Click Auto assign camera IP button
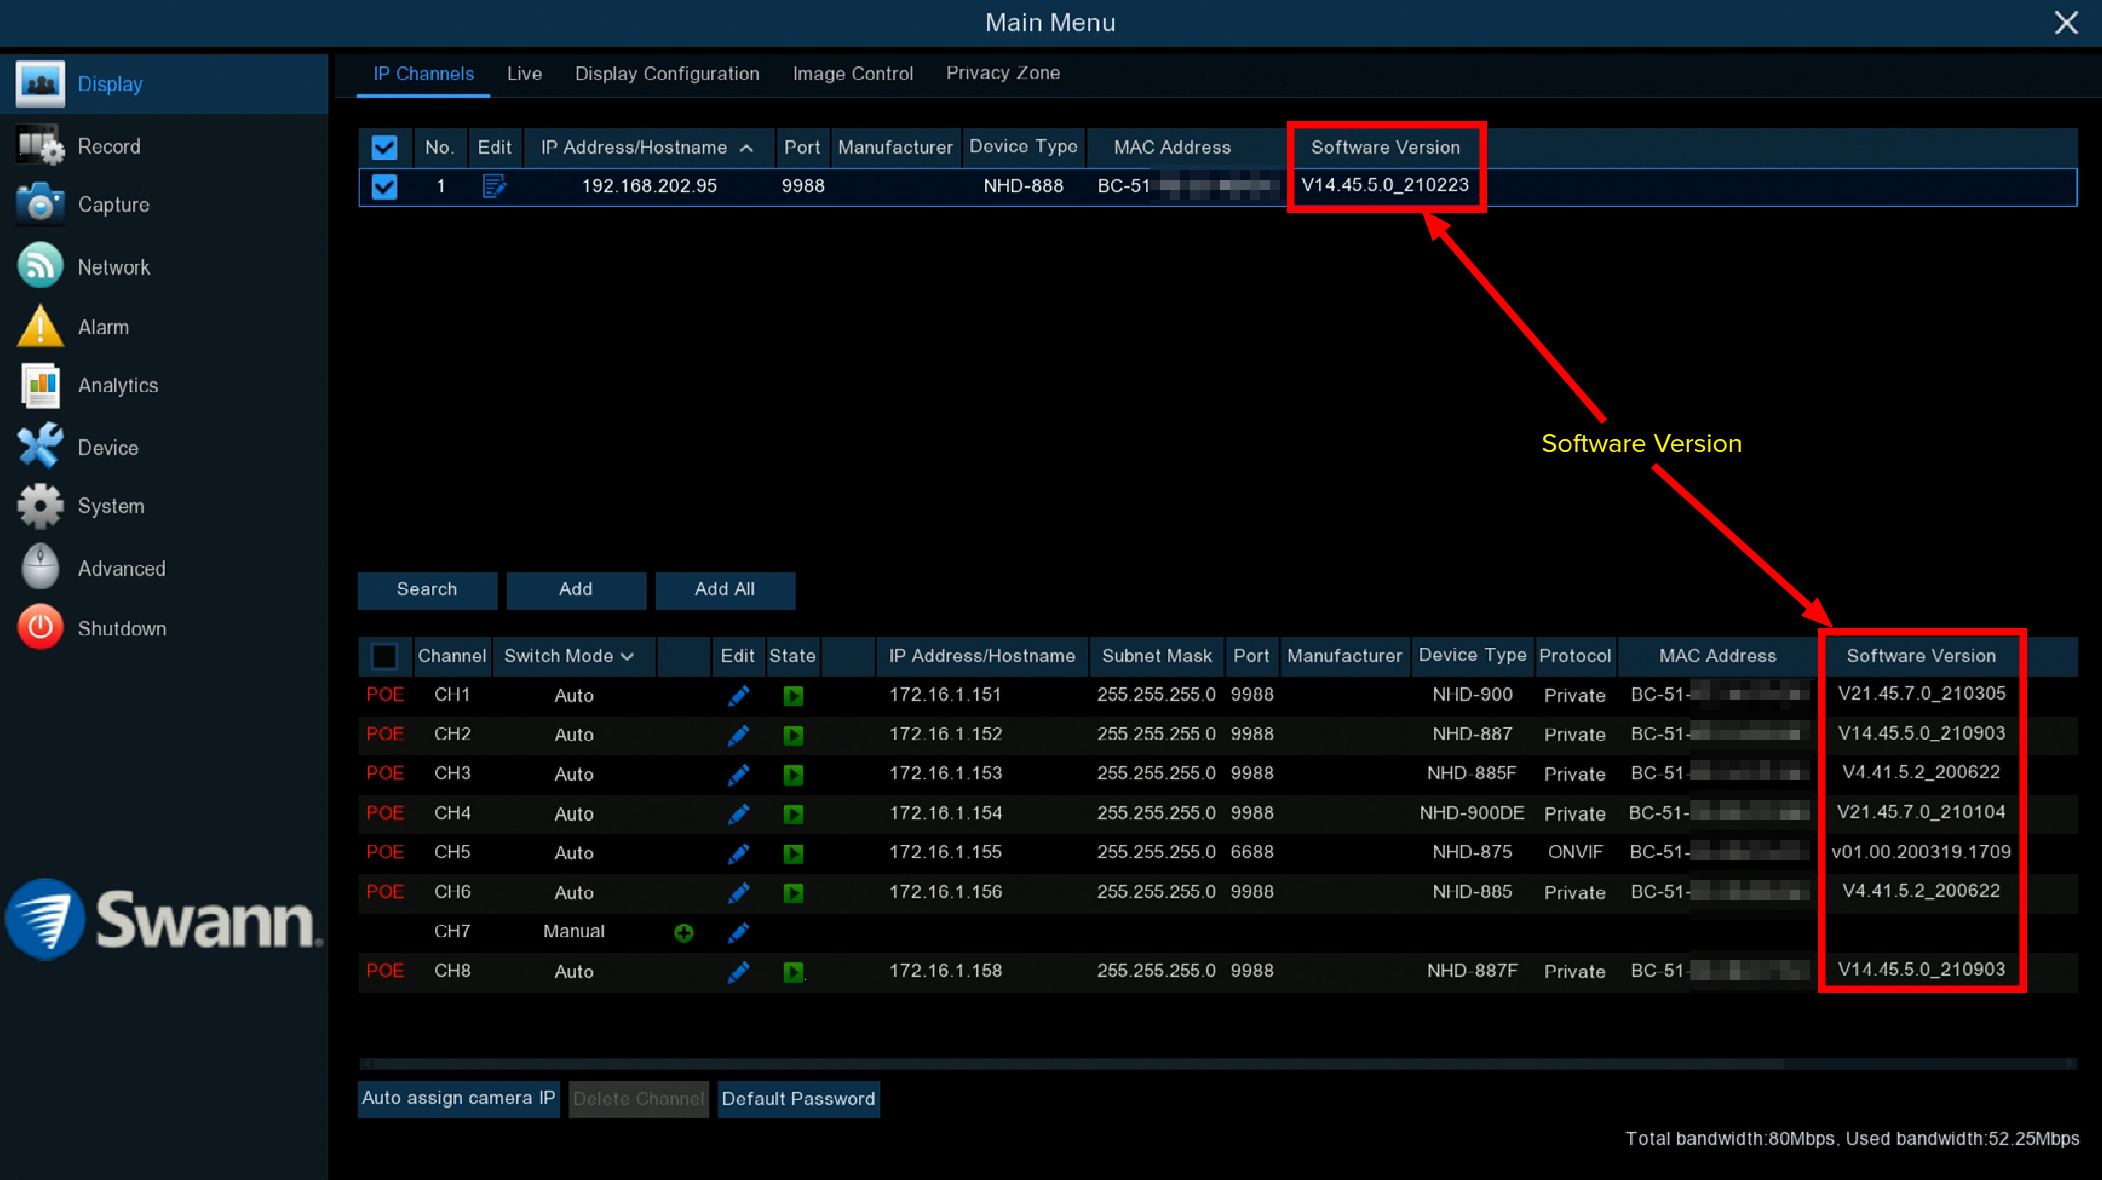 (x=458, y=1098)
